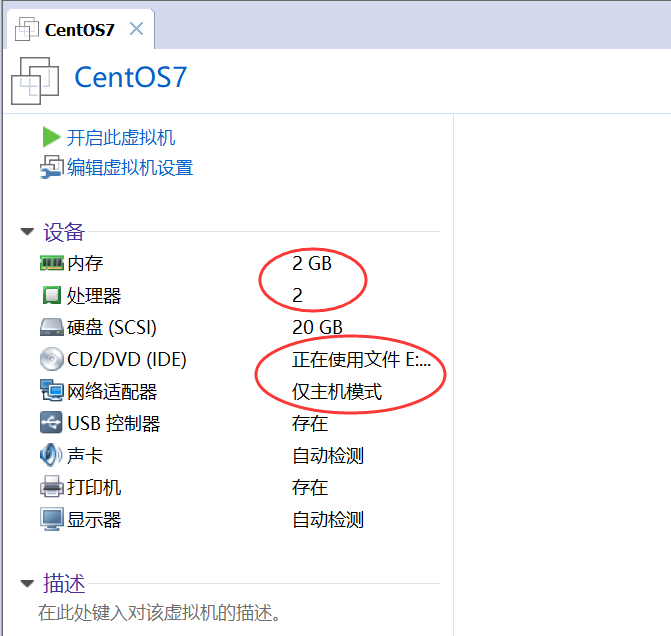This screenshot has height=636, width=671.
Task: Select the 打印机 label
Action: [x=94, y=487]
